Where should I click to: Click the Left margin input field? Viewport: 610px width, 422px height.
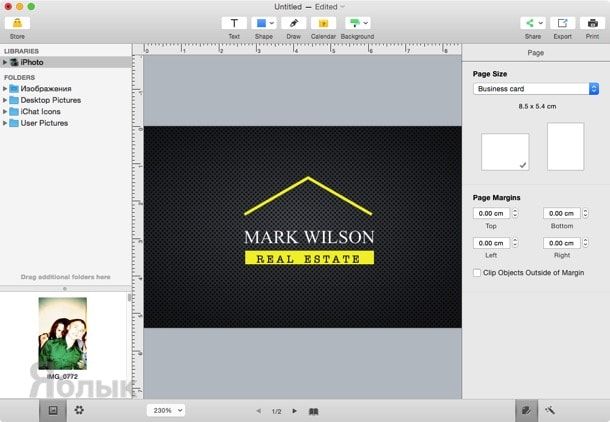(491, 243)
